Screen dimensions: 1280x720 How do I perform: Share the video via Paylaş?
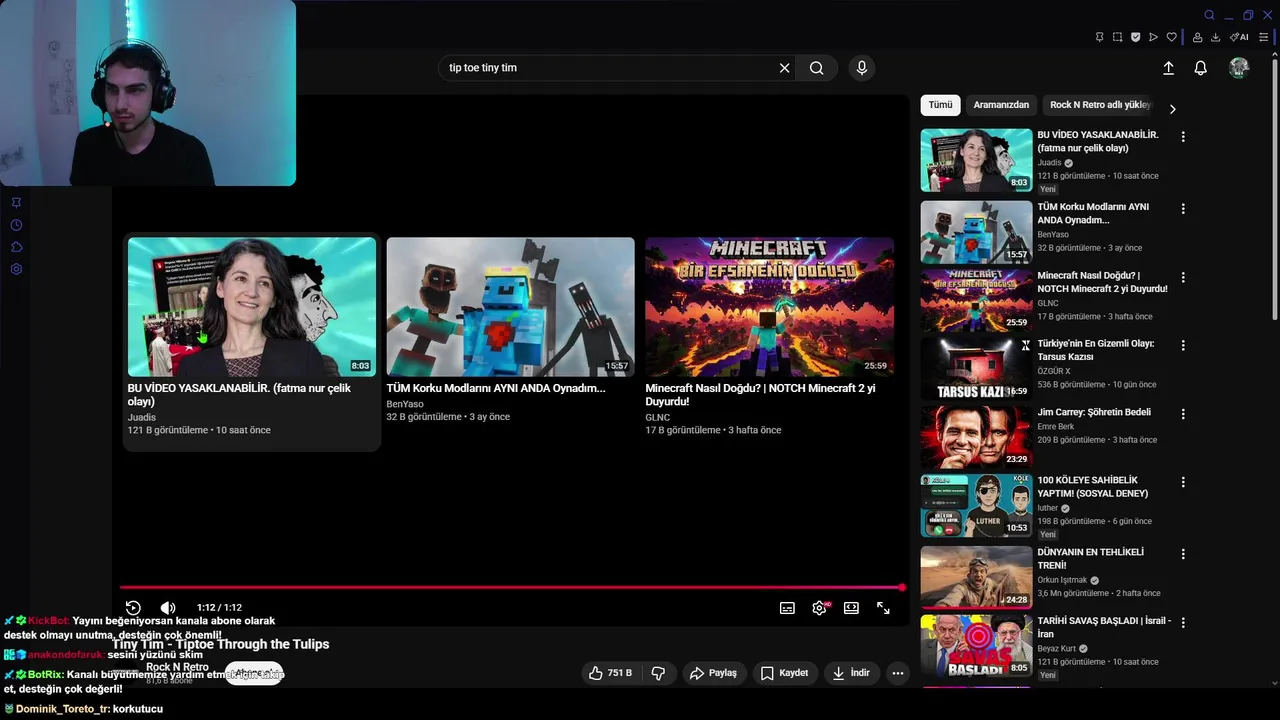pos(714,673)
